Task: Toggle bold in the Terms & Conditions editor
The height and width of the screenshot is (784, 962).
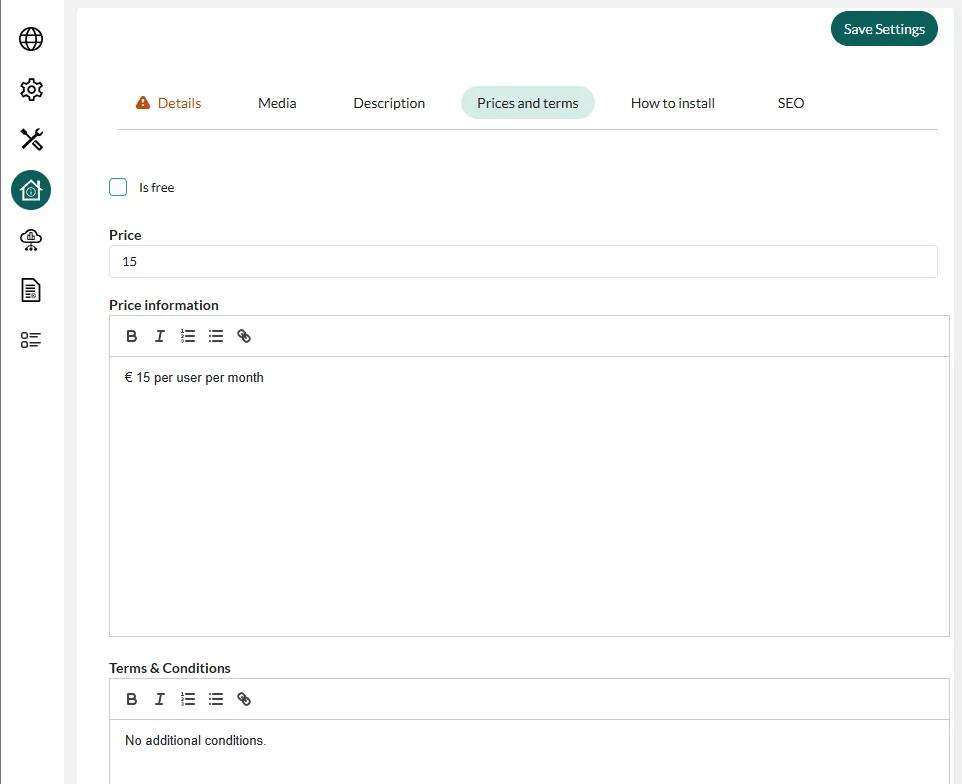Action: point(132,700)
